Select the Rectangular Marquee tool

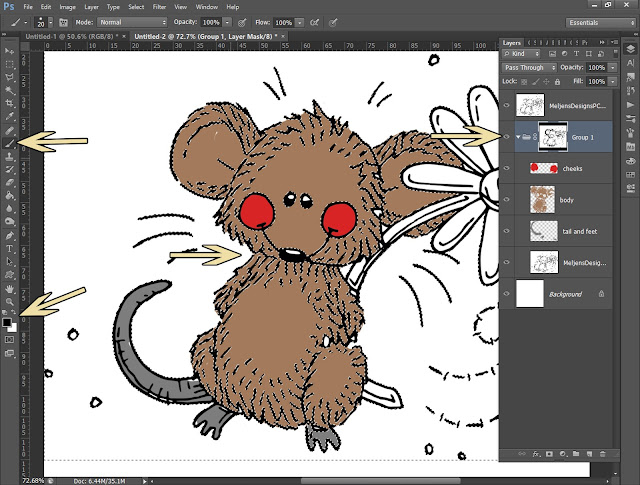click(x=9, y=62)
